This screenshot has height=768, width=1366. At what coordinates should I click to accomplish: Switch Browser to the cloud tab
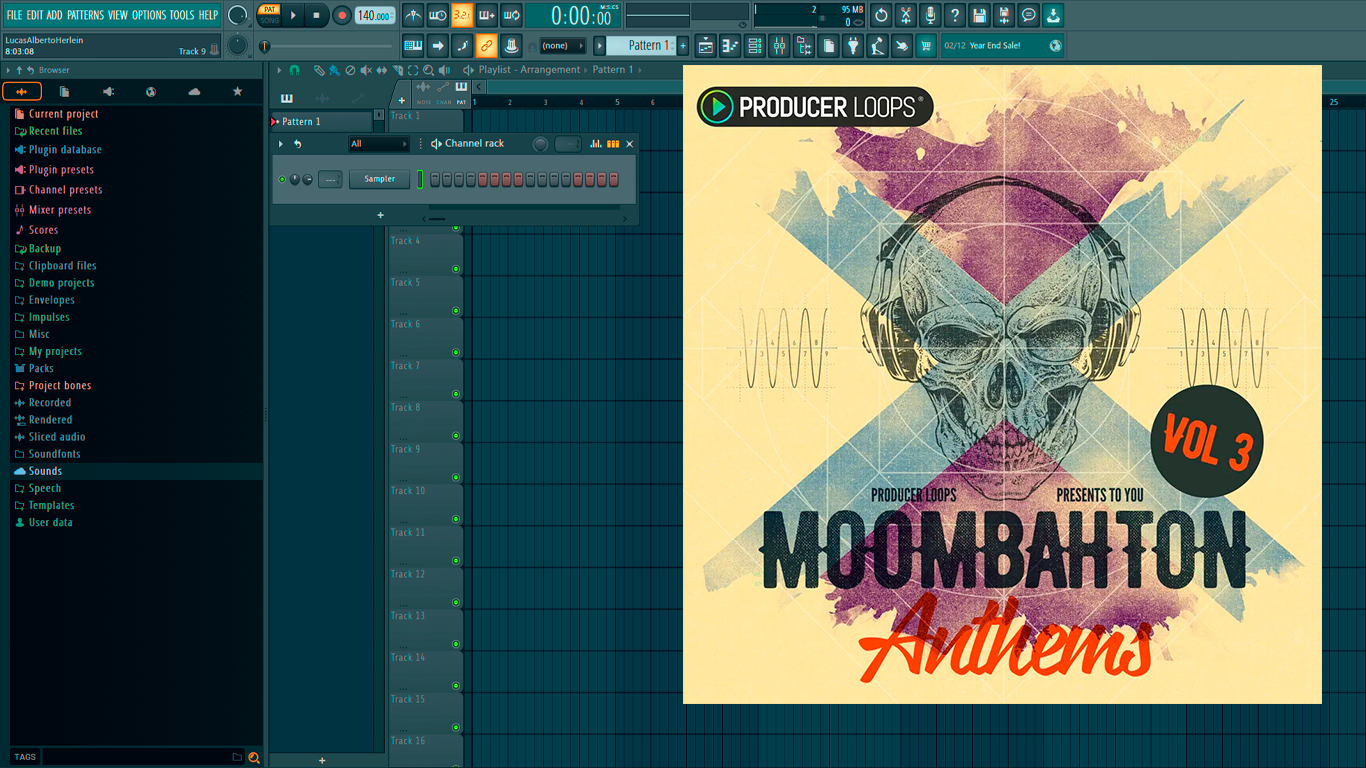coord(194,92)
